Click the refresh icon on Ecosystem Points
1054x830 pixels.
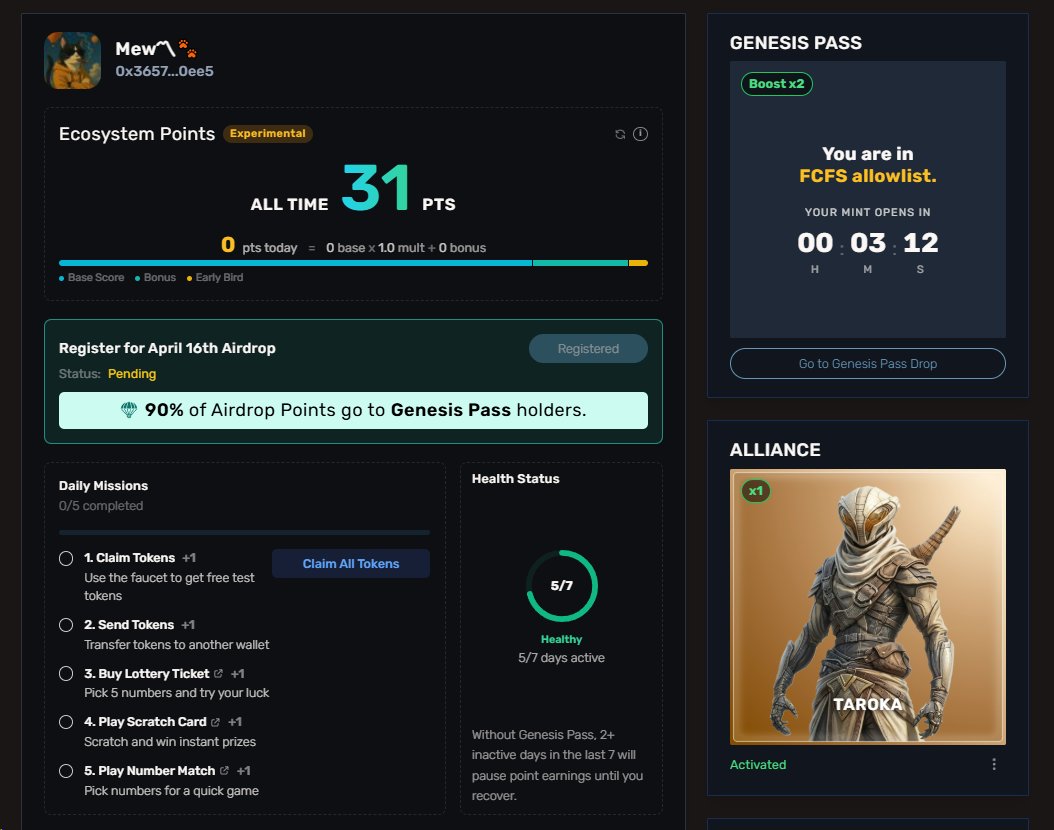pyautogui.click(x=620, y=133)
